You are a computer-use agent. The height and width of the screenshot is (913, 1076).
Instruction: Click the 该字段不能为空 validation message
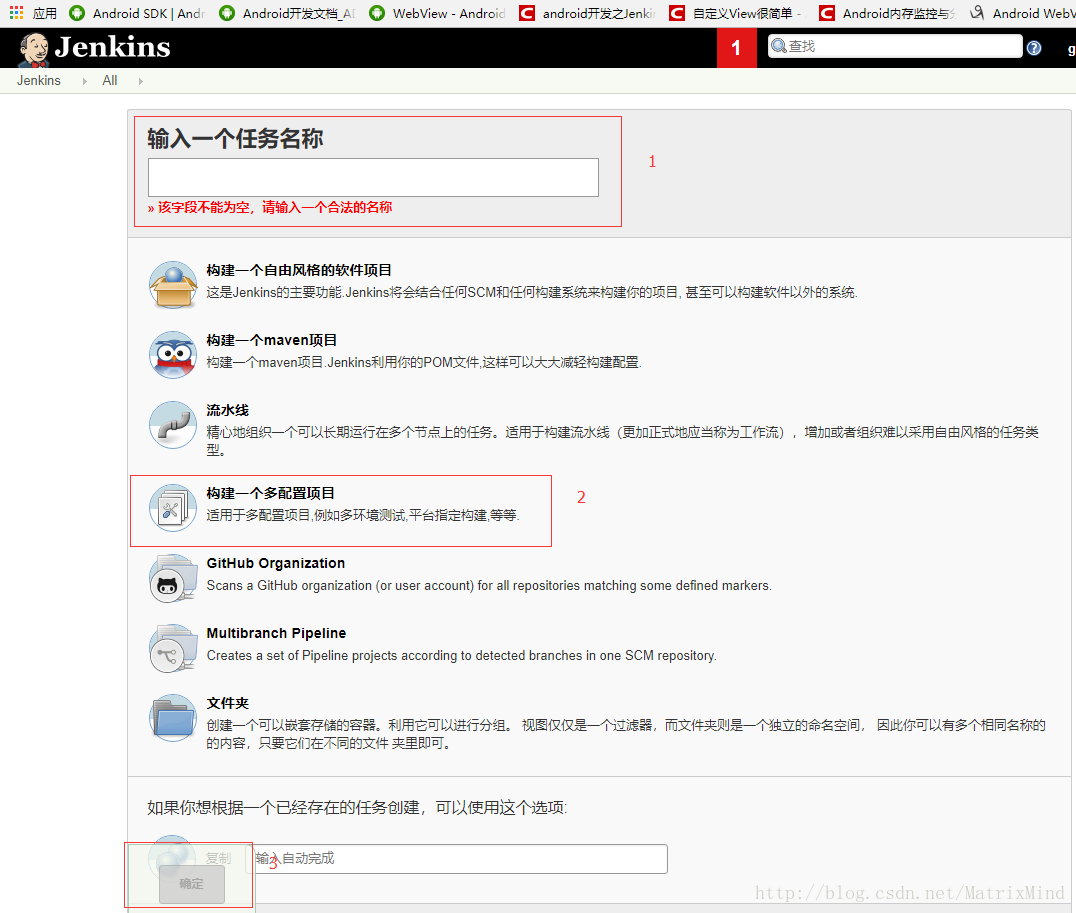point(270,207)
